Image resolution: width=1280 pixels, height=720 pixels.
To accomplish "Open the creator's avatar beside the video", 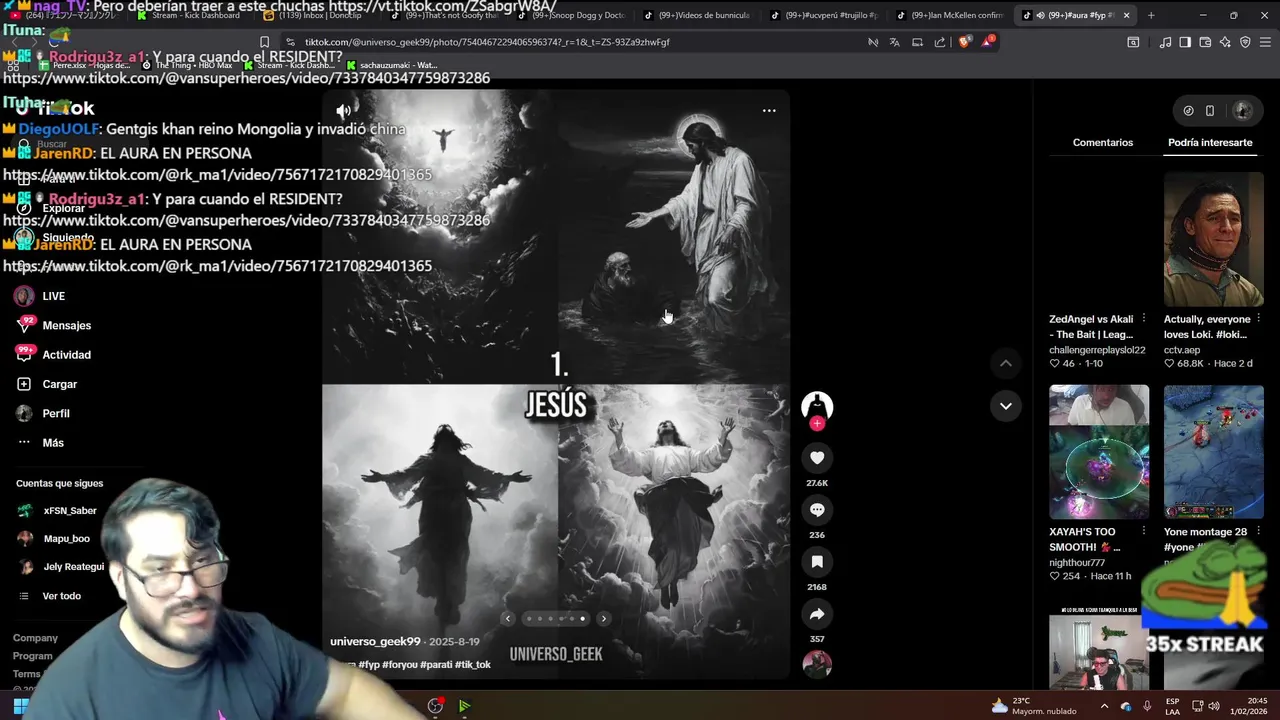I will pyautogui.click(x=817, y=405).
